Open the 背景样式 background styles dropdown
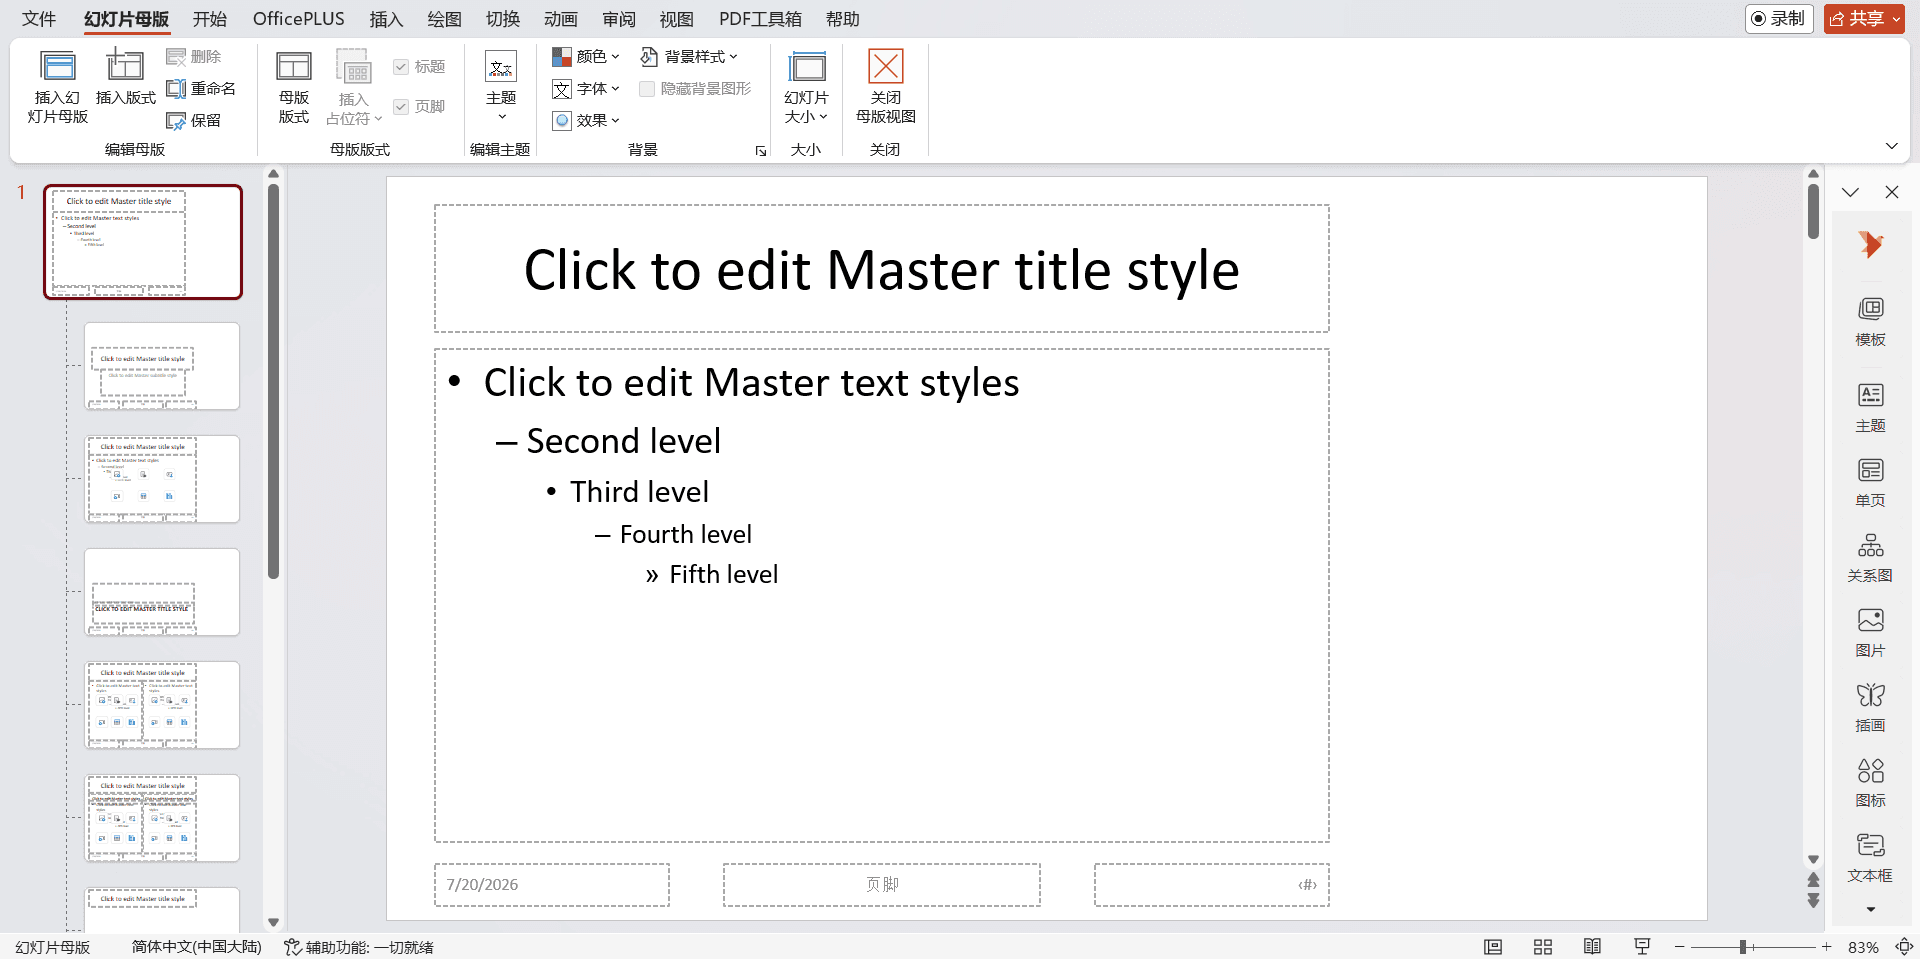The height and width of the screenshot is (959, 1920). click(690, 57)
